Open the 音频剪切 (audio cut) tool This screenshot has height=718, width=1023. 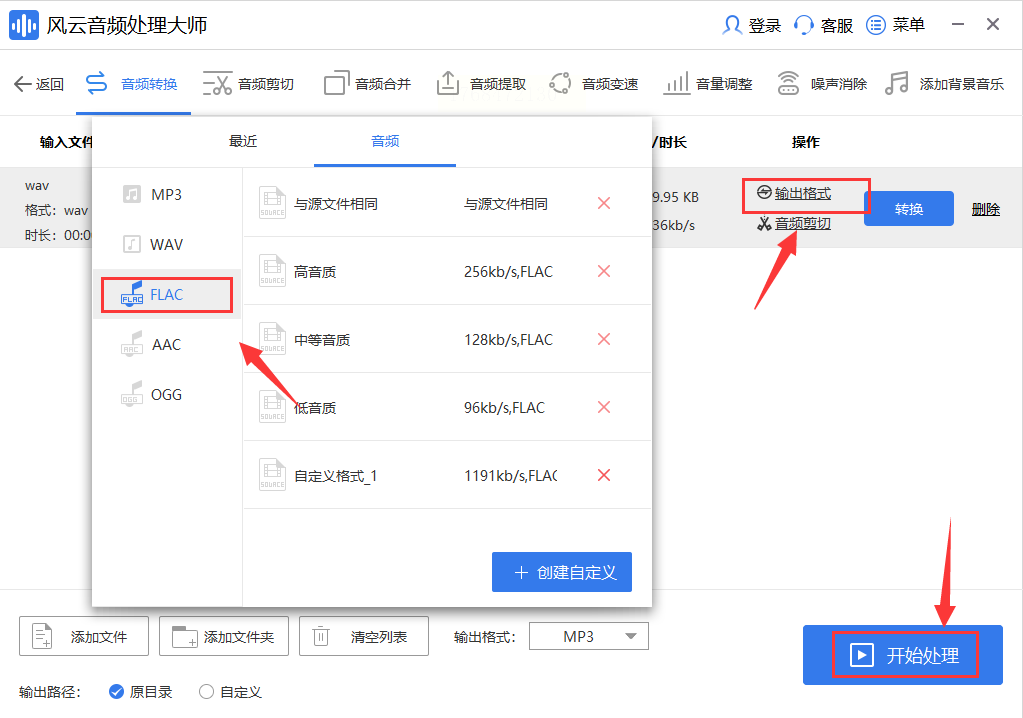[248, 84]
